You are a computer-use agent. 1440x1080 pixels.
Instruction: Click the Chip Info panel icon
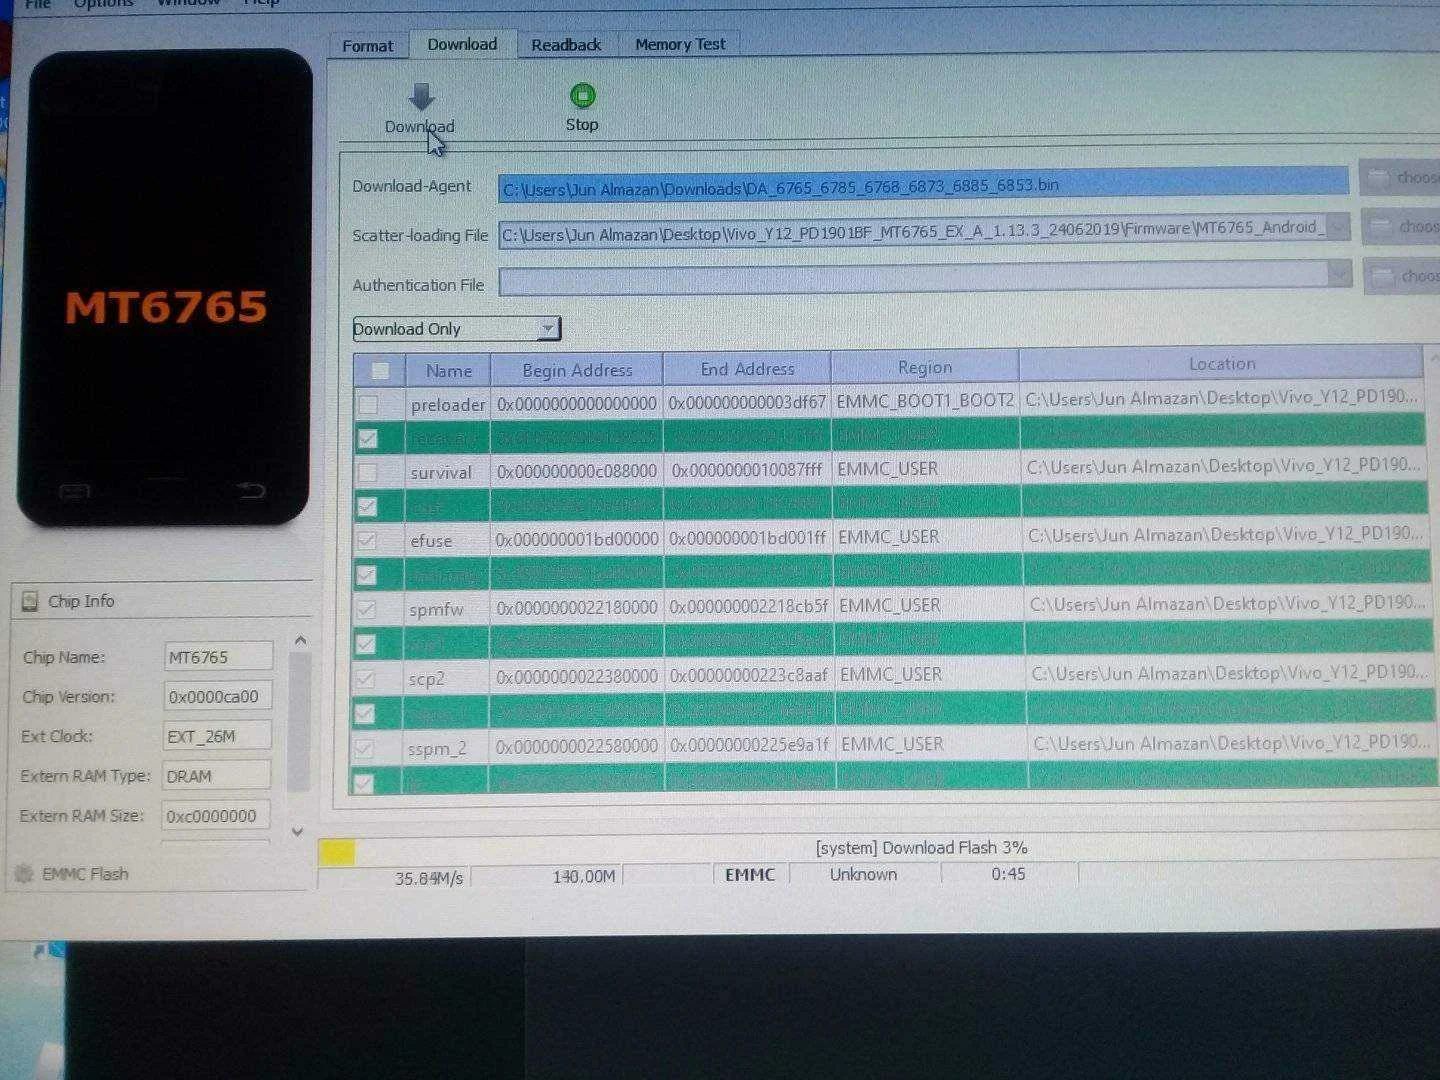click(29, 601)
